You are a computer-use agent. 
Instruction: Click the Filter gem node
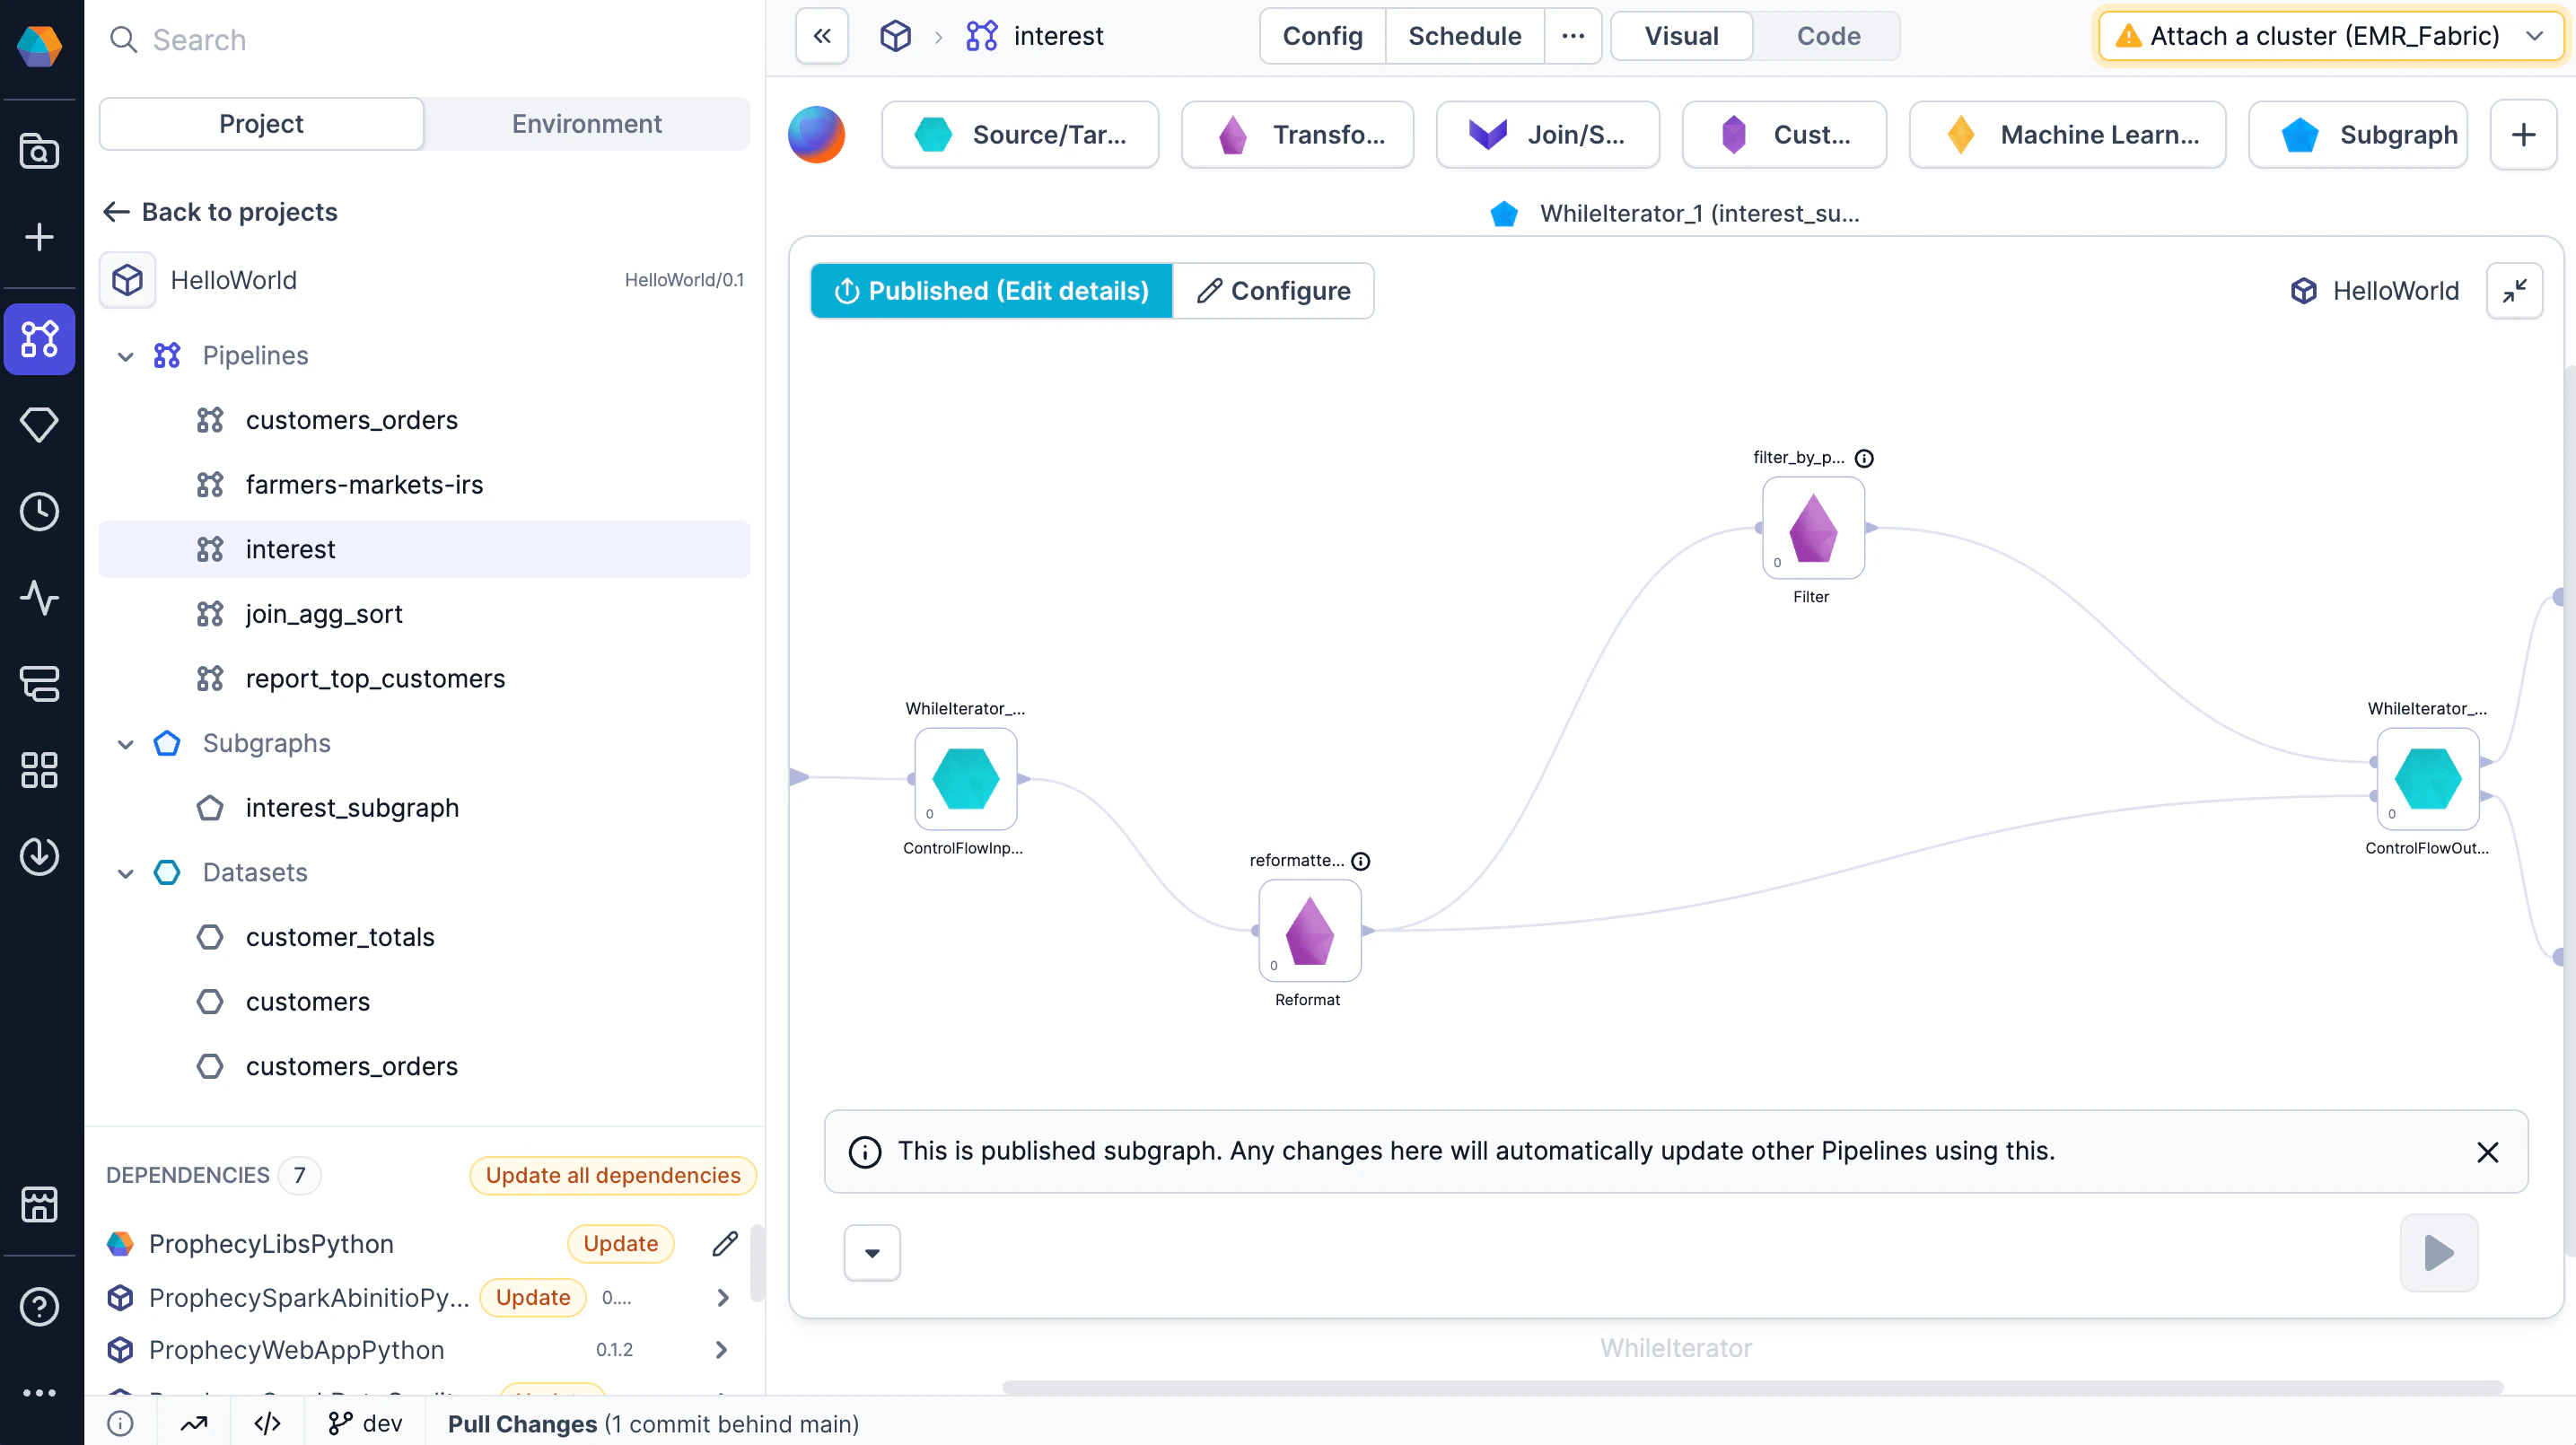pos(1812,527)
